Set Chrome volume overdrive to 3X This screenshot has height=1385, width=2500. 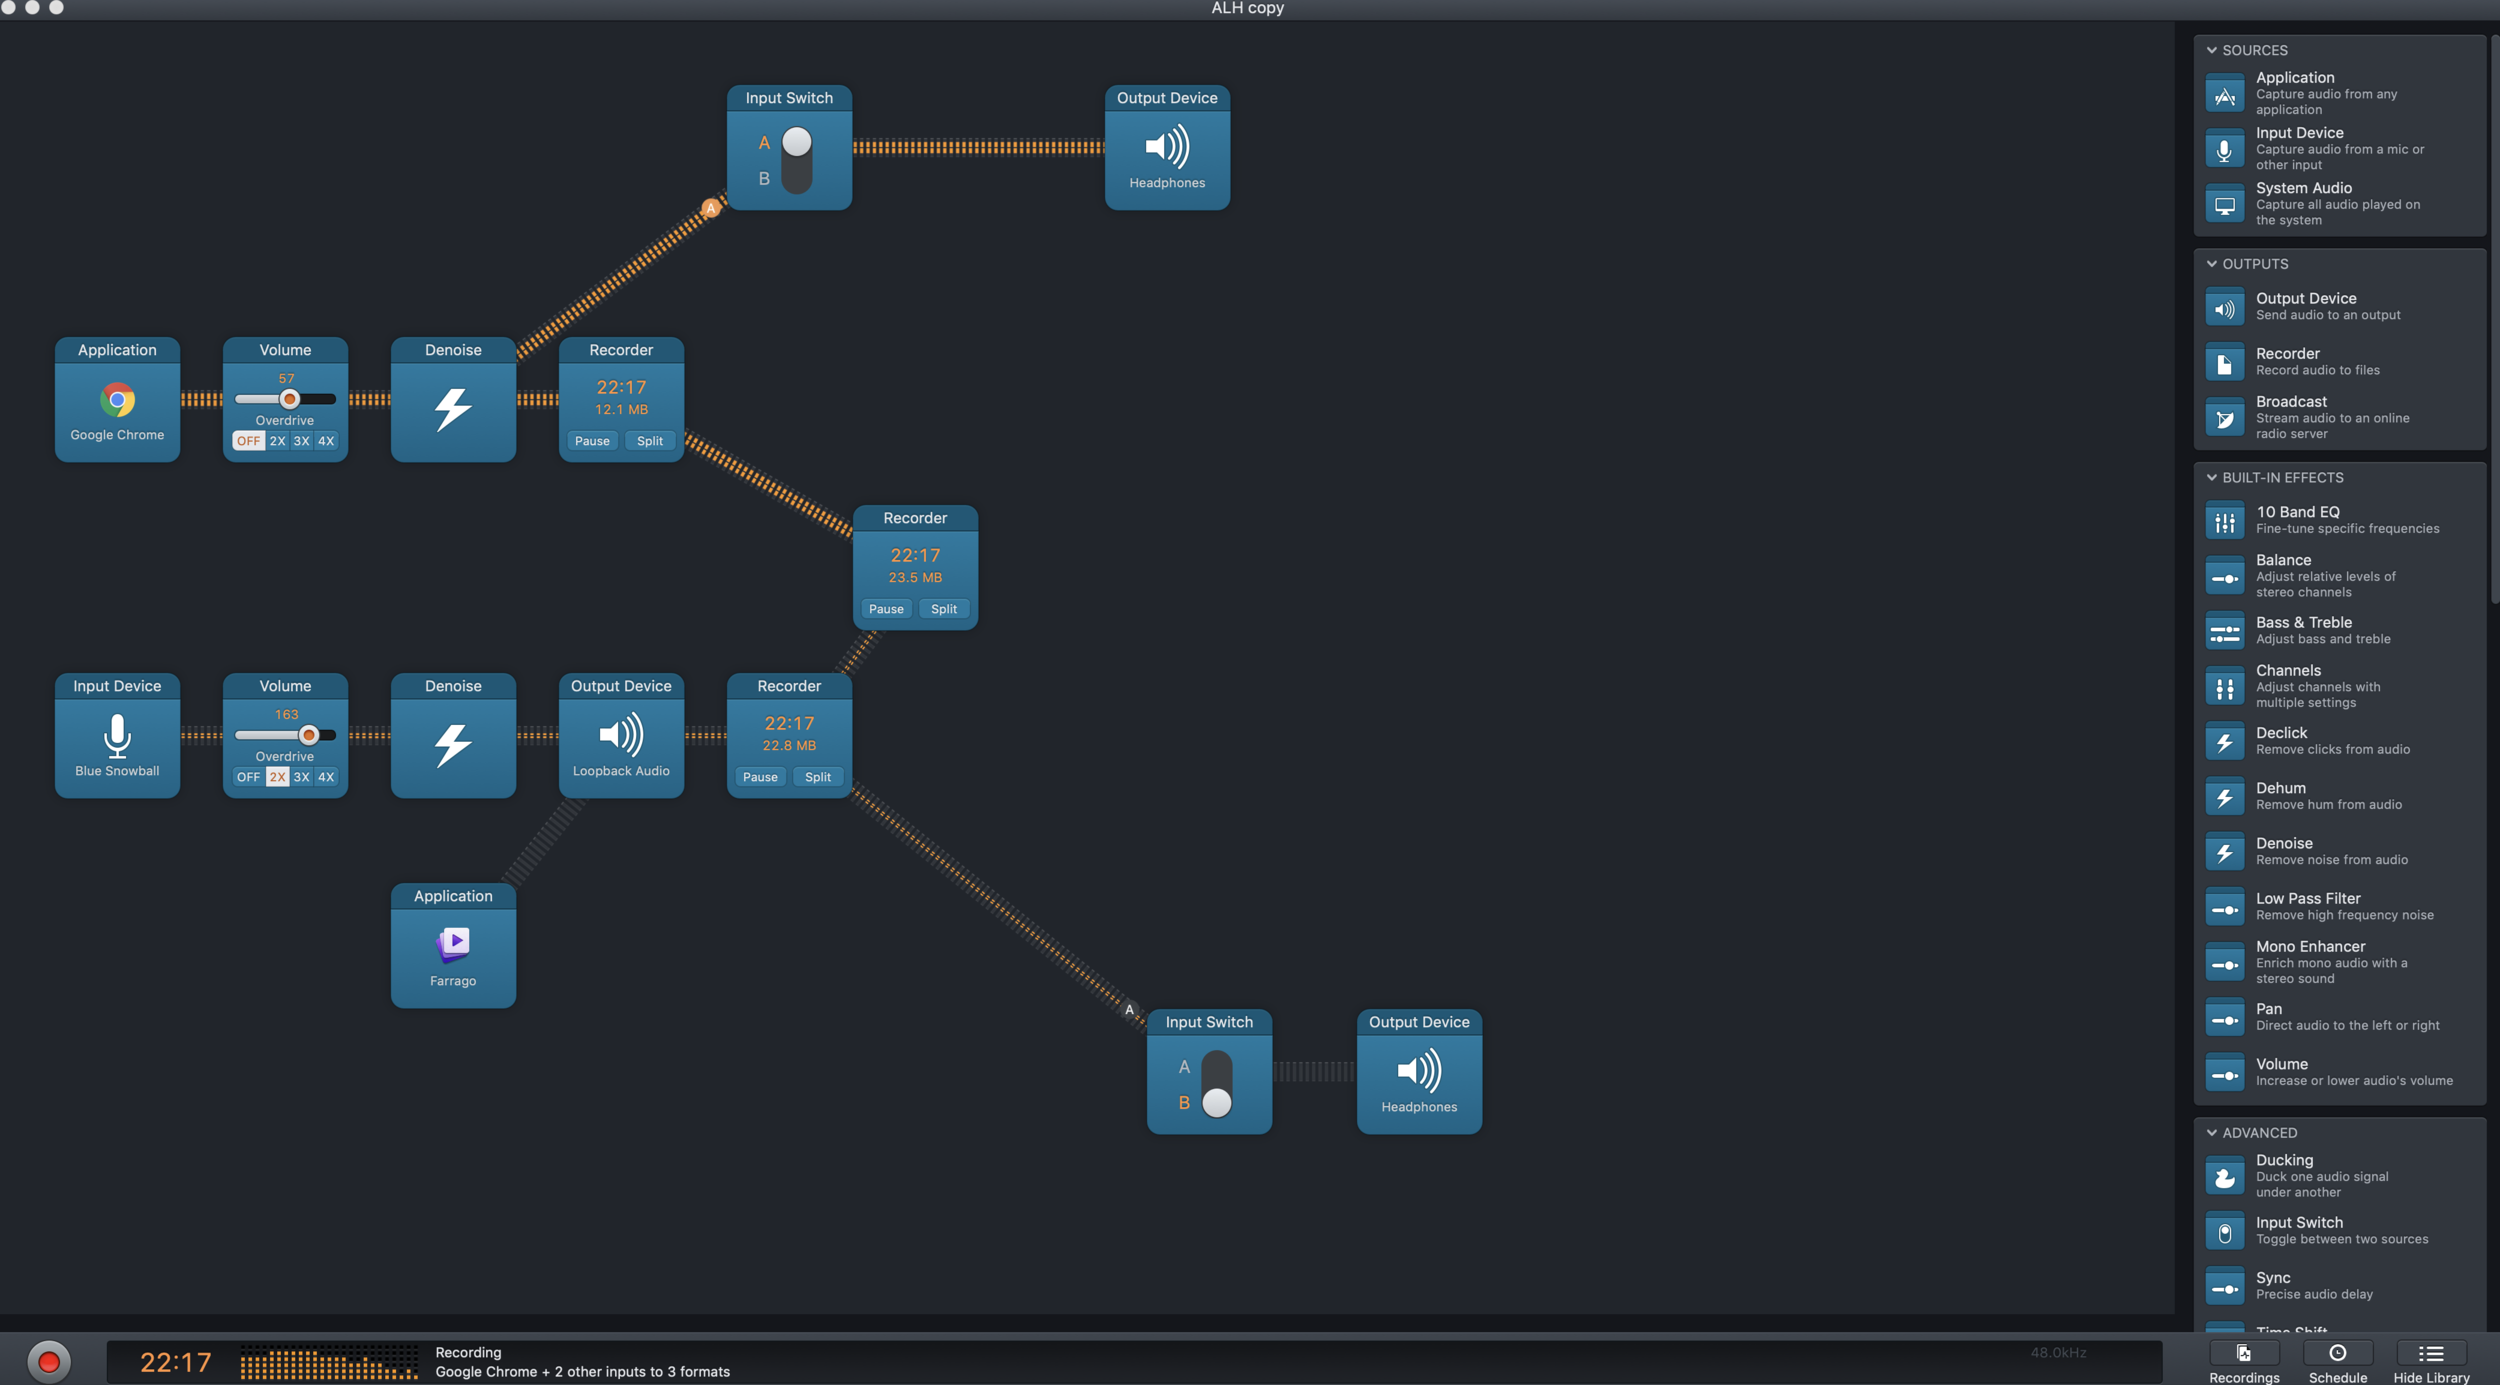point(301,441)
